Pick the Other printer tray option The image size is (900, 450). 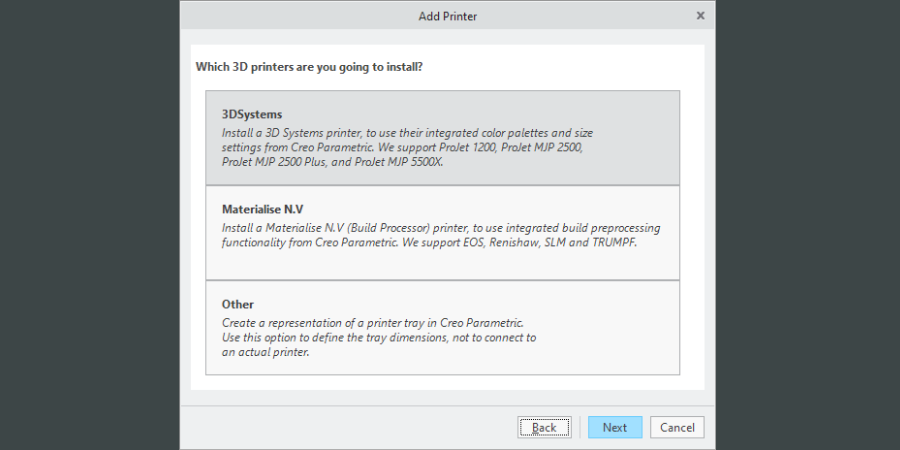click(442, 327)
